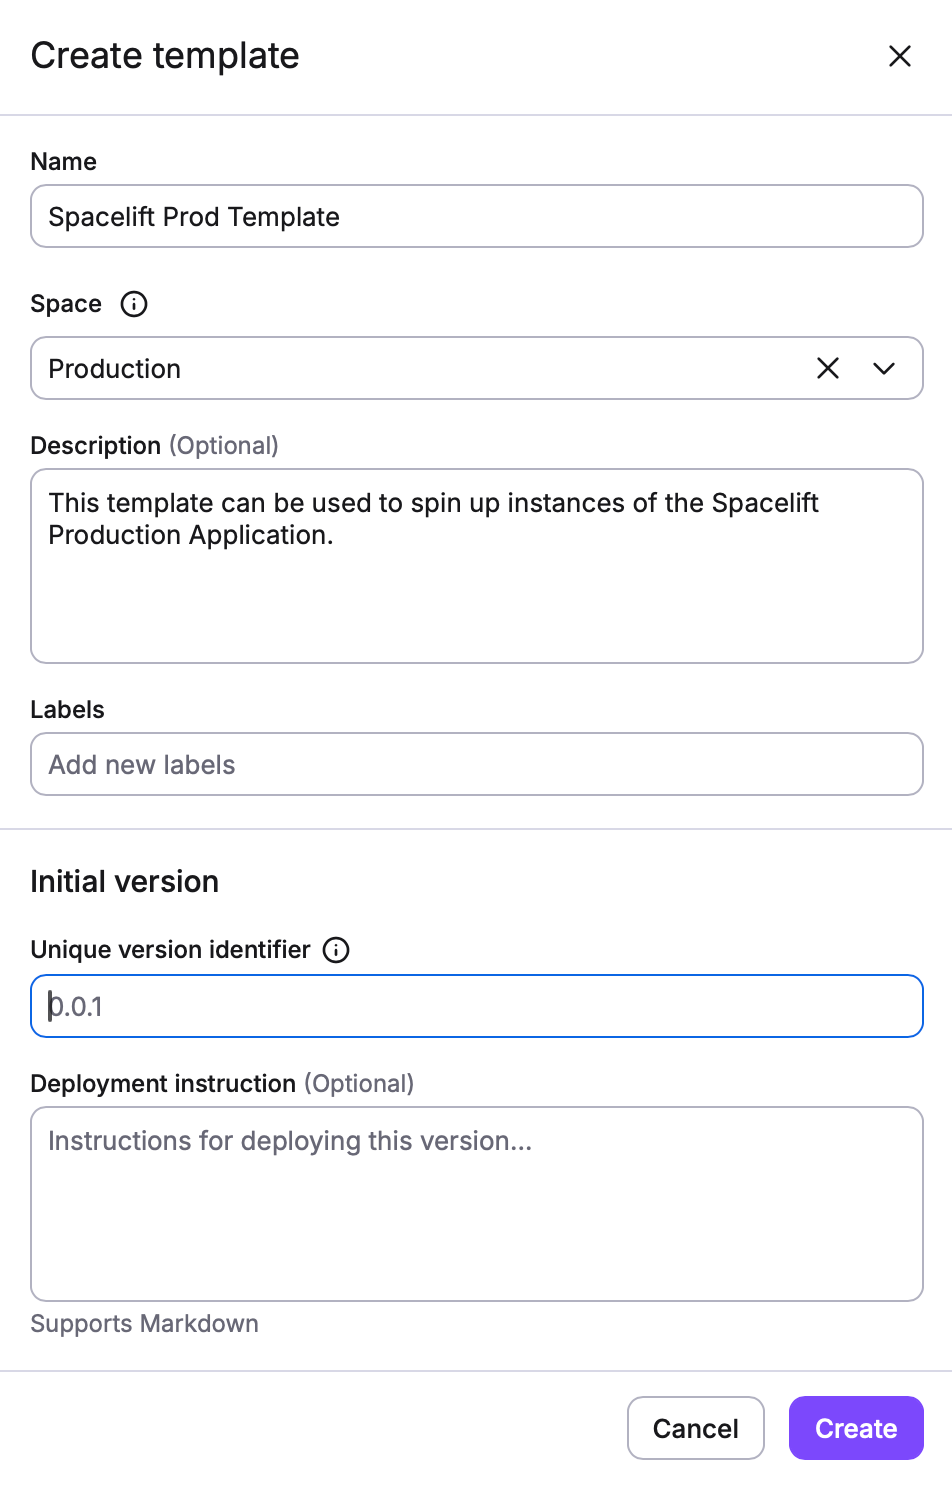This screenshot has height=1496, width=952.
Task: Click the purple Create button
Action: point(856,1428)
